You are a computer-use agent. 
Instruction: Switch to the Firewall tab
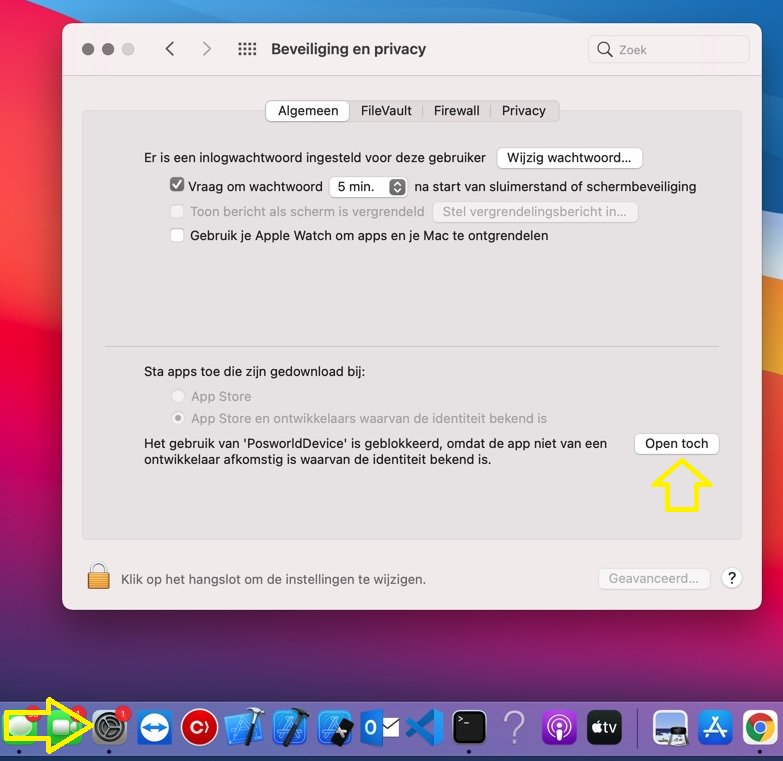click(456, 110)
